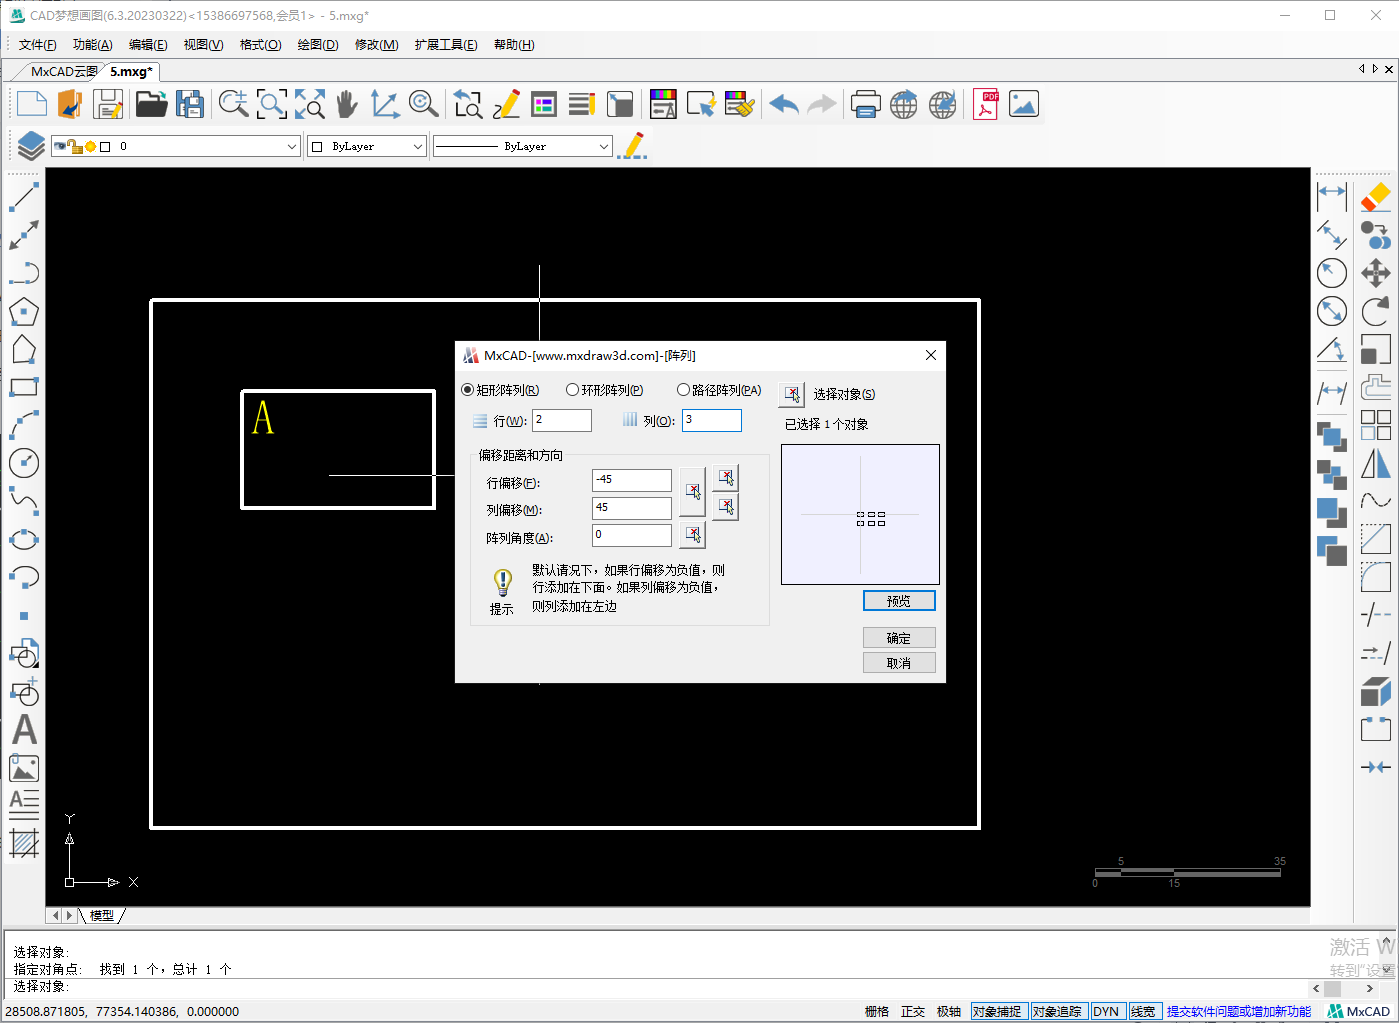Select the circle tool in left toolbar
Viewport: 1399px width, 1023px height.
click(x=24, y=463)
